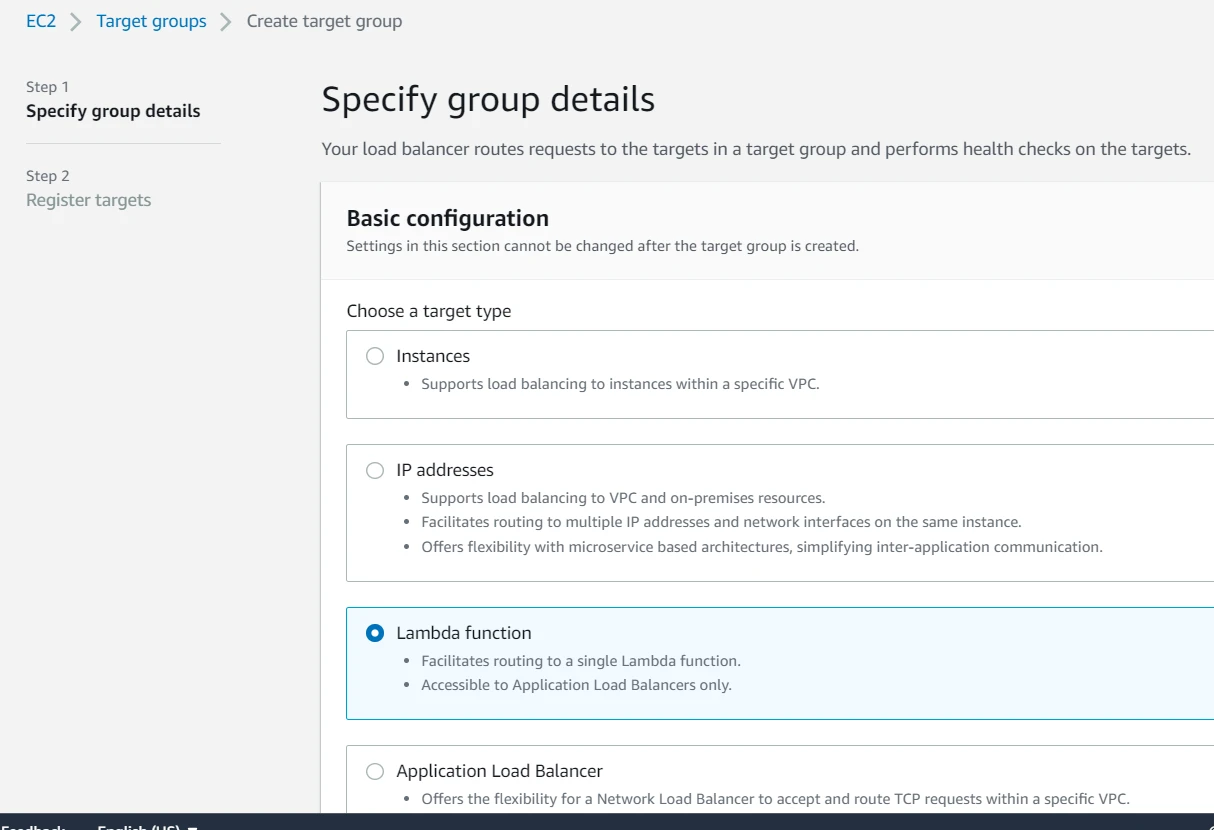
Task: Click the chevron icon after Target groups breadcrumb
Action: coord(226,22)
